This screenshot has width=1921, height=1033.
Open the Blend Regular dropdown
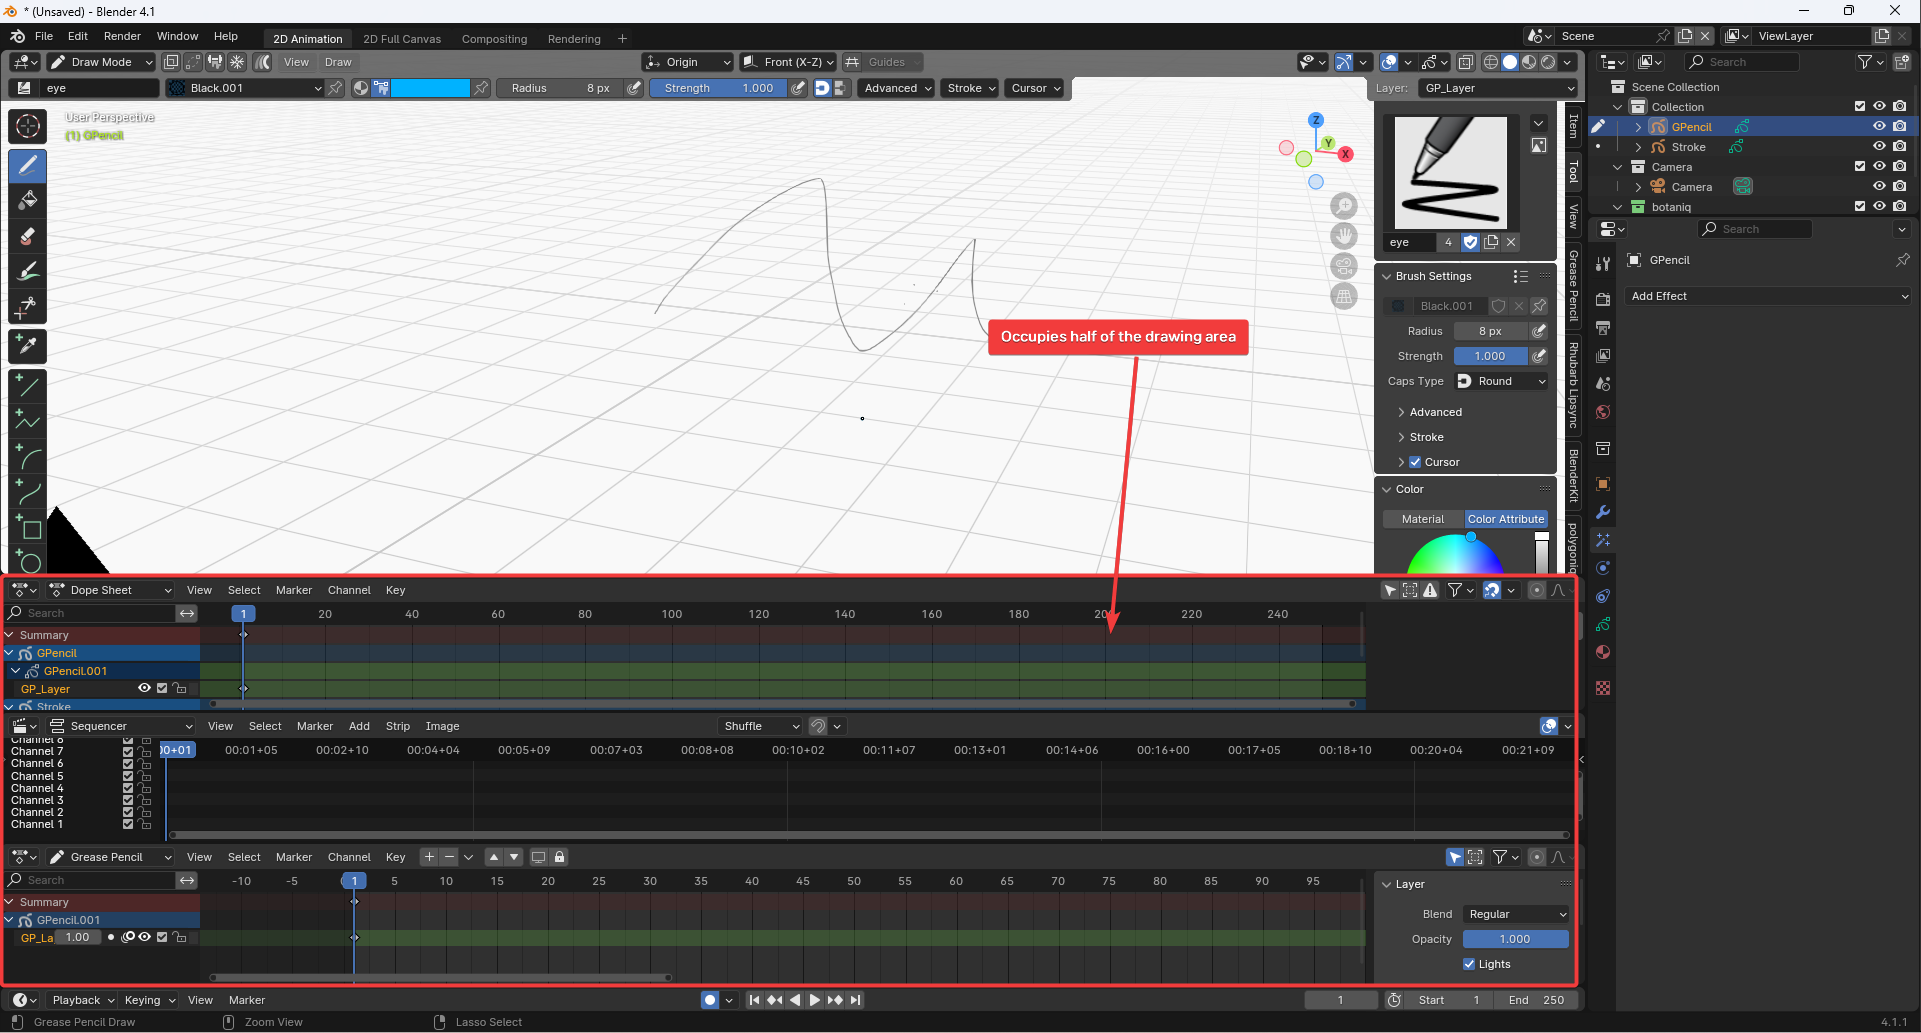(1516, 914)
